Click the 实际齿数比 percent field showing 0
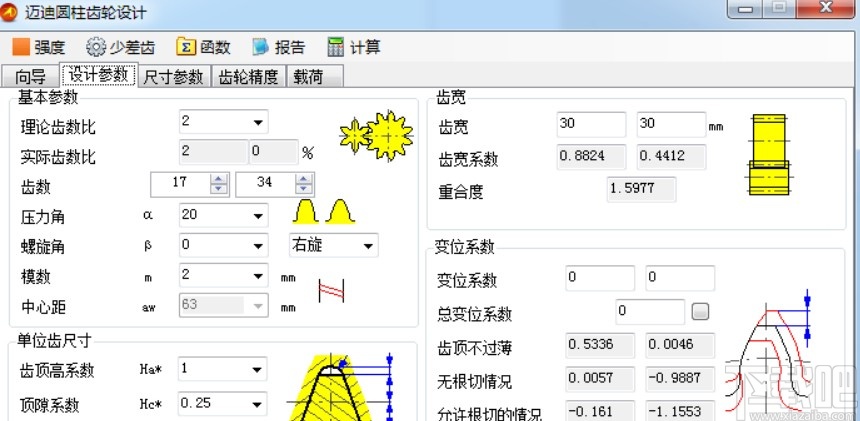 point(274,152)
